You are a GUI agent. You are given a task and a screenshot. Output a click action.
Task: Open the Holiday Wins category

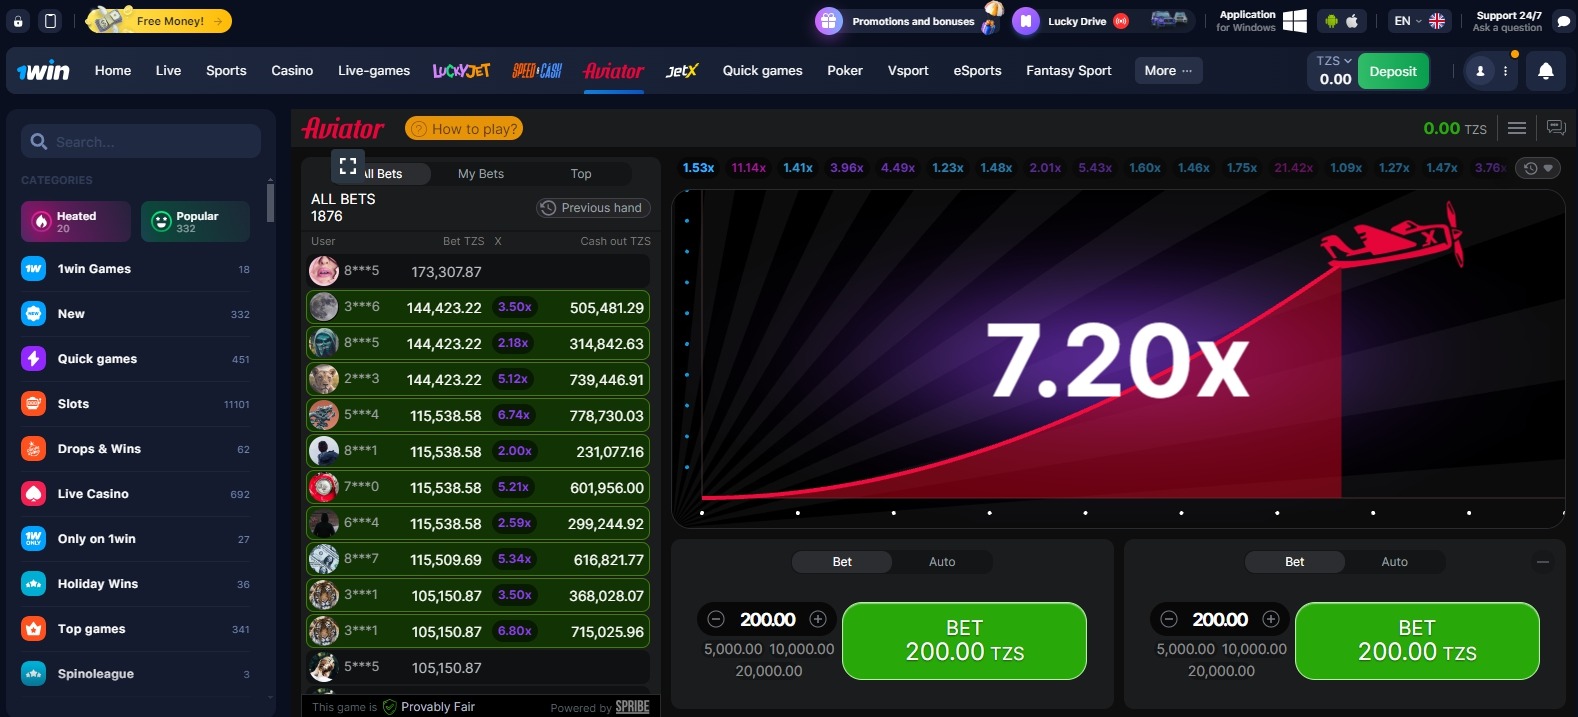click(136, 584)
